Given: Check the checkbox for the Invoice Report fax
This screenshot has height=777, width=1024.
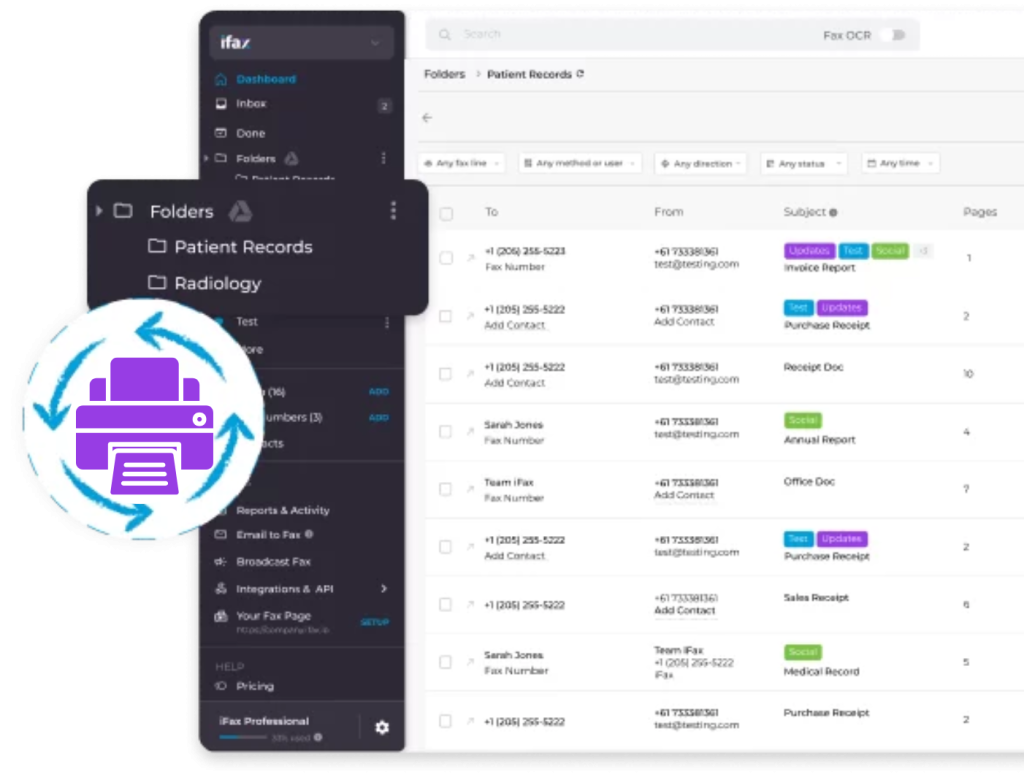Looking at the screenshot, I should (444, 257).
